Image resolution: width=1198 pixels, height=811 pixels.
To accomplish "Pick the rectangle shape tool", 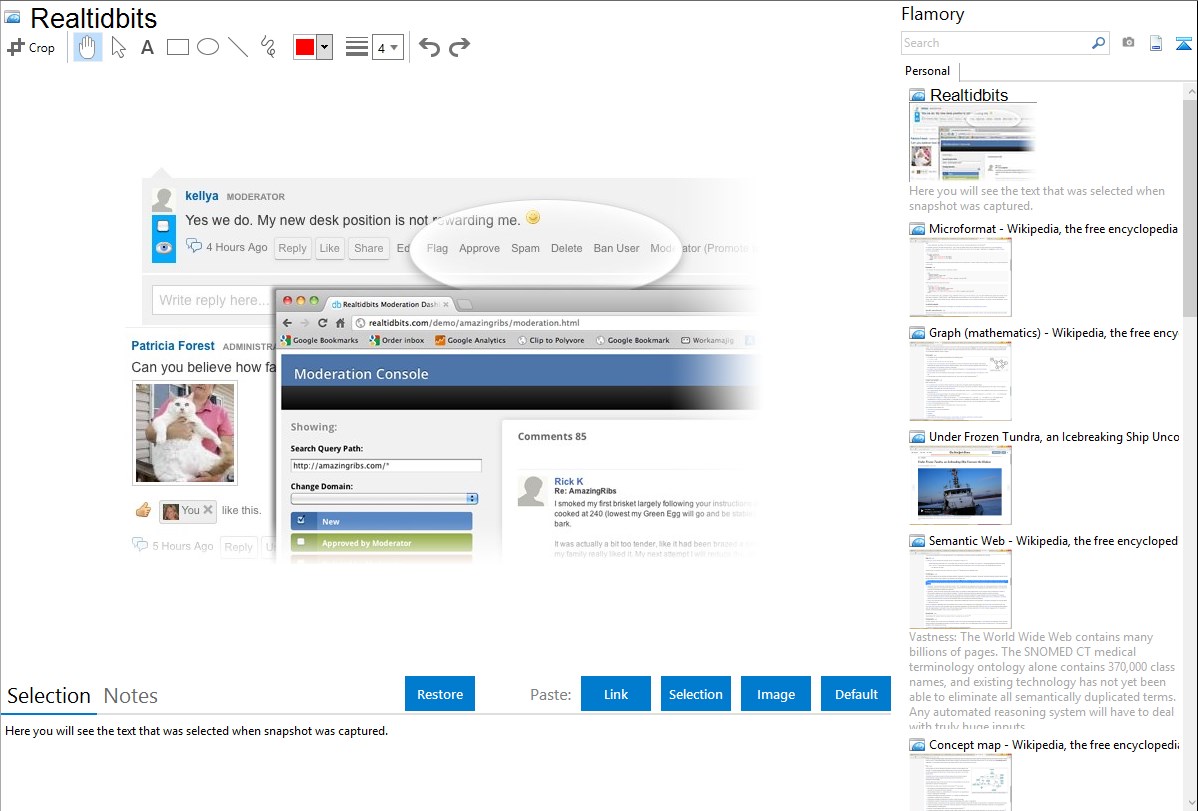I will [x=178, y=47].
